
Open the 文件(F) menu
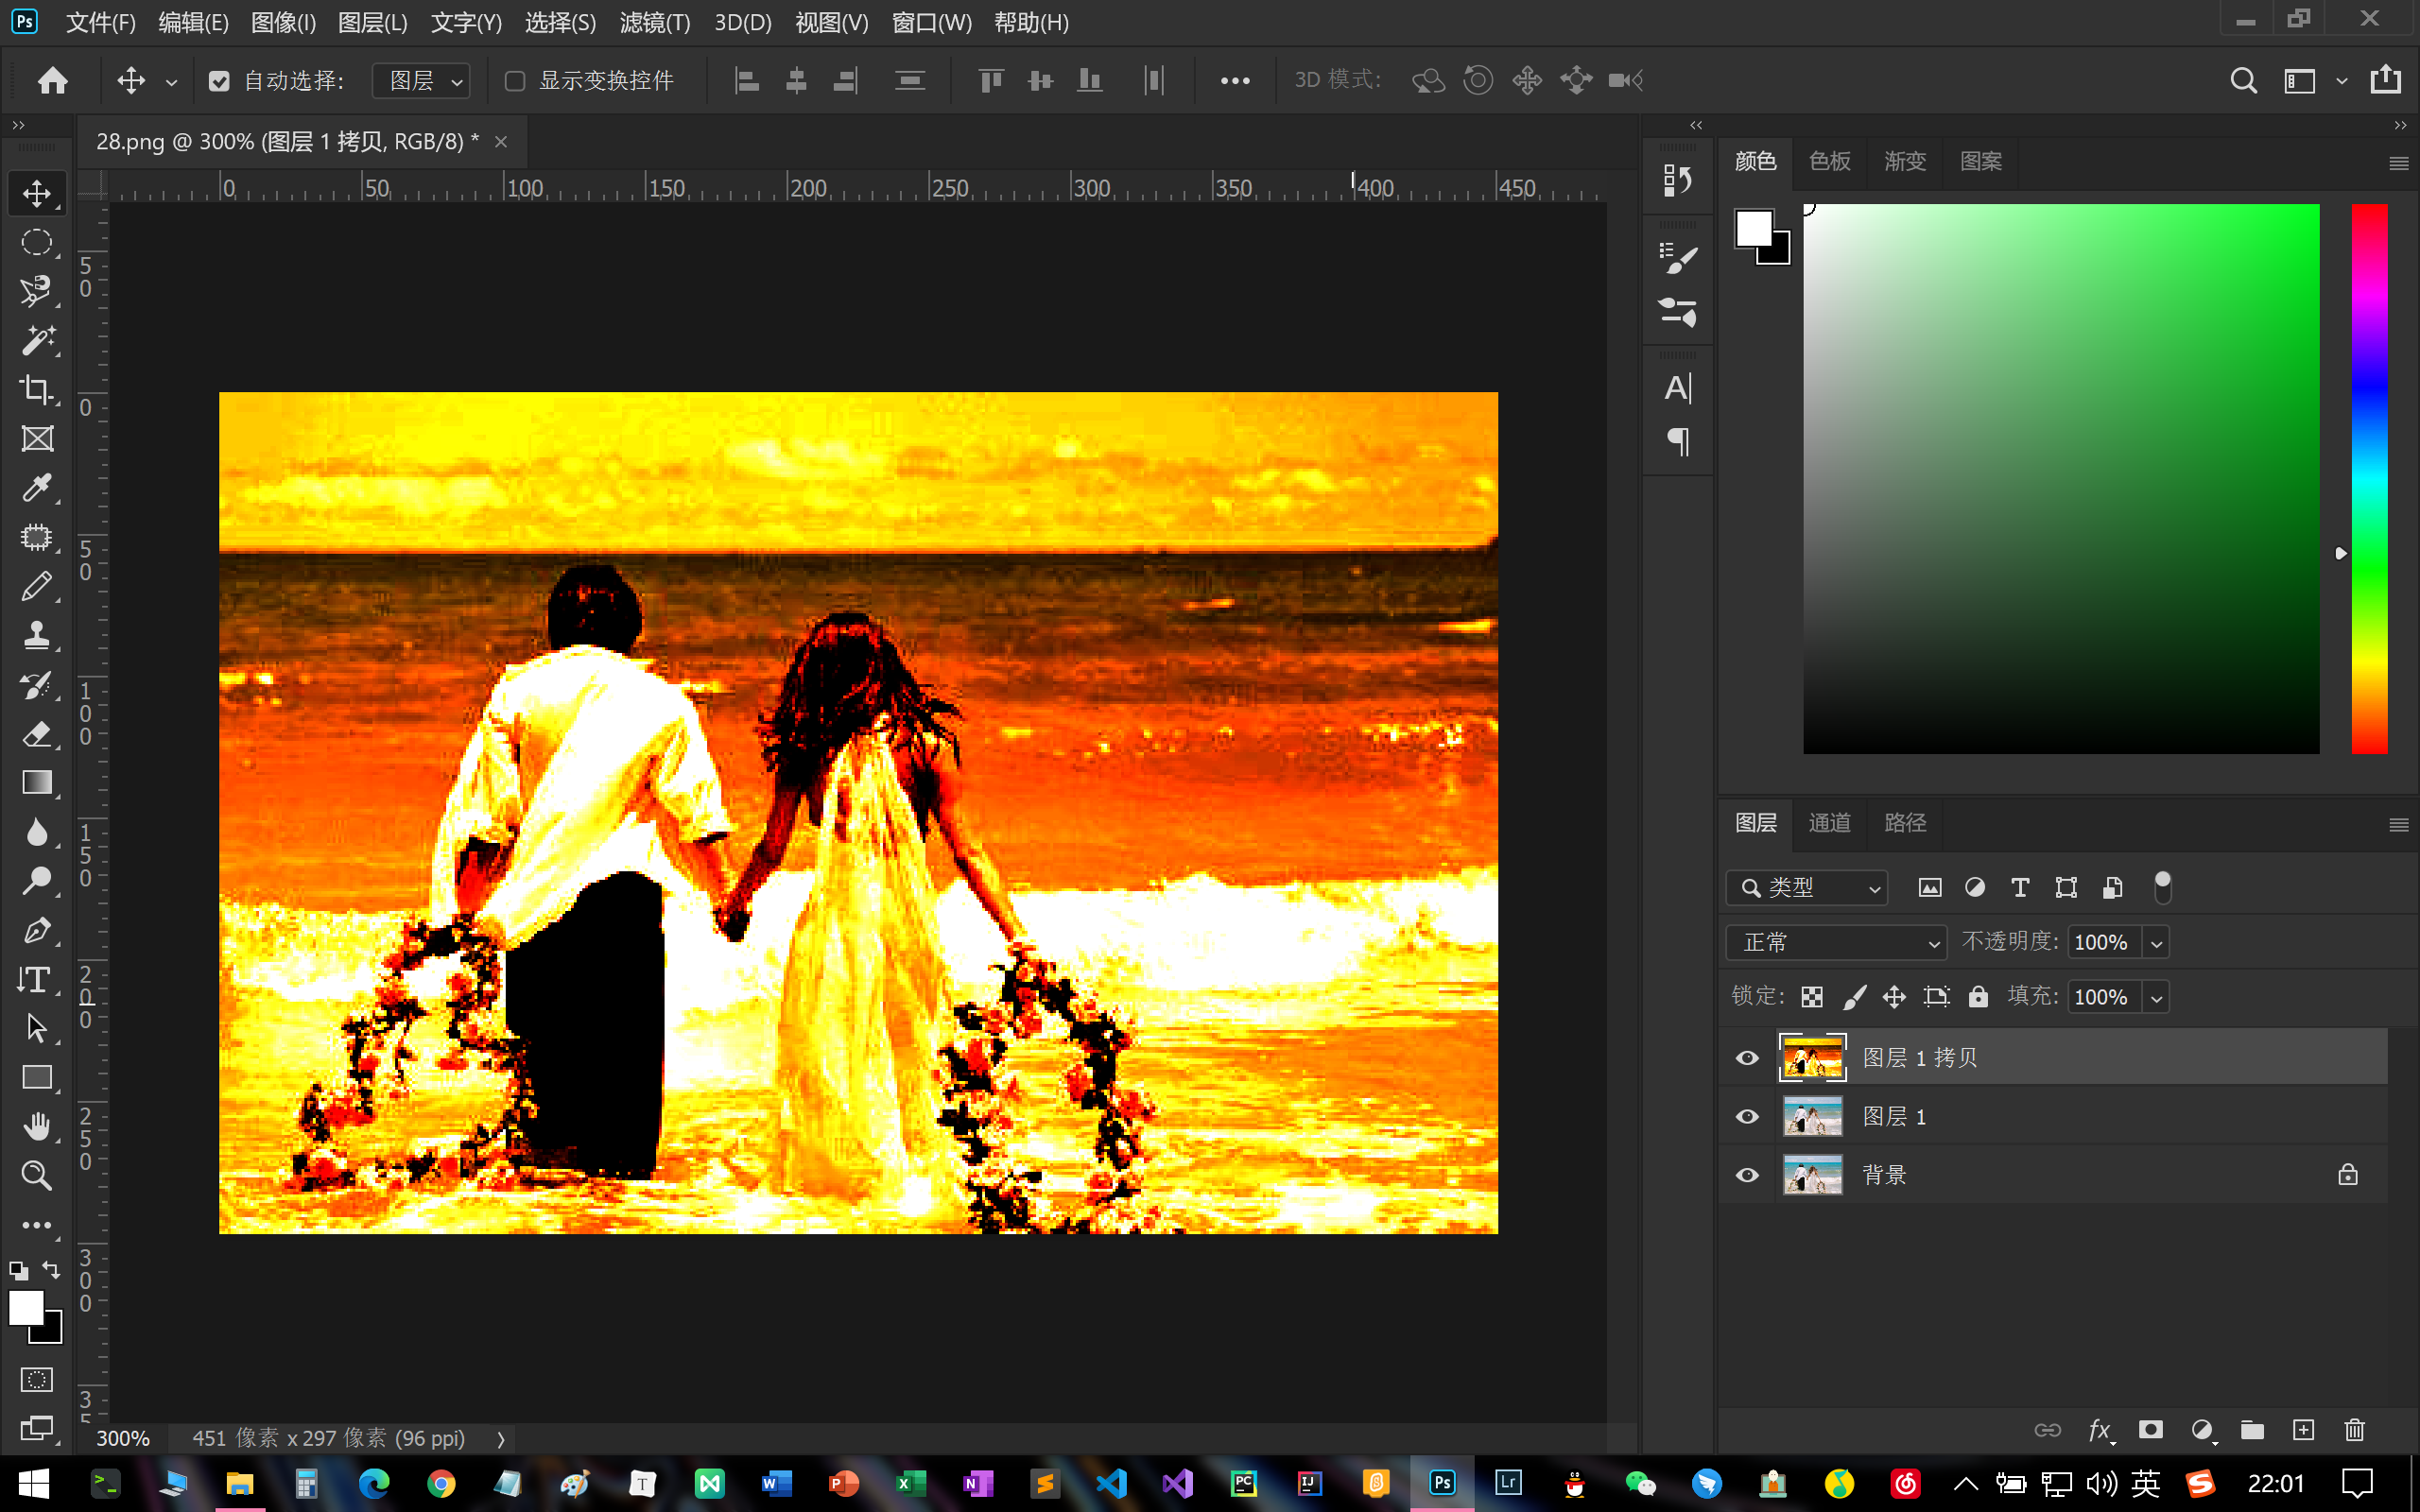coord(100,22)
